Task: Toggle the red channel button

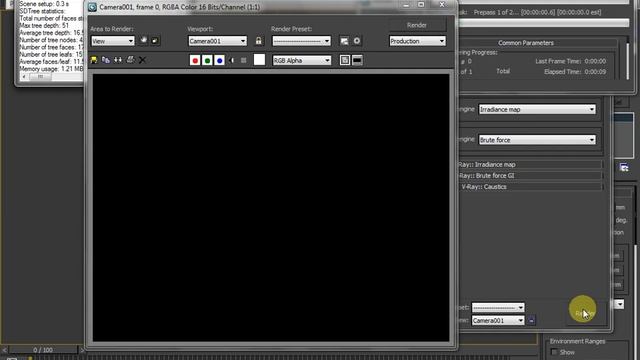Action: point(195,60)
